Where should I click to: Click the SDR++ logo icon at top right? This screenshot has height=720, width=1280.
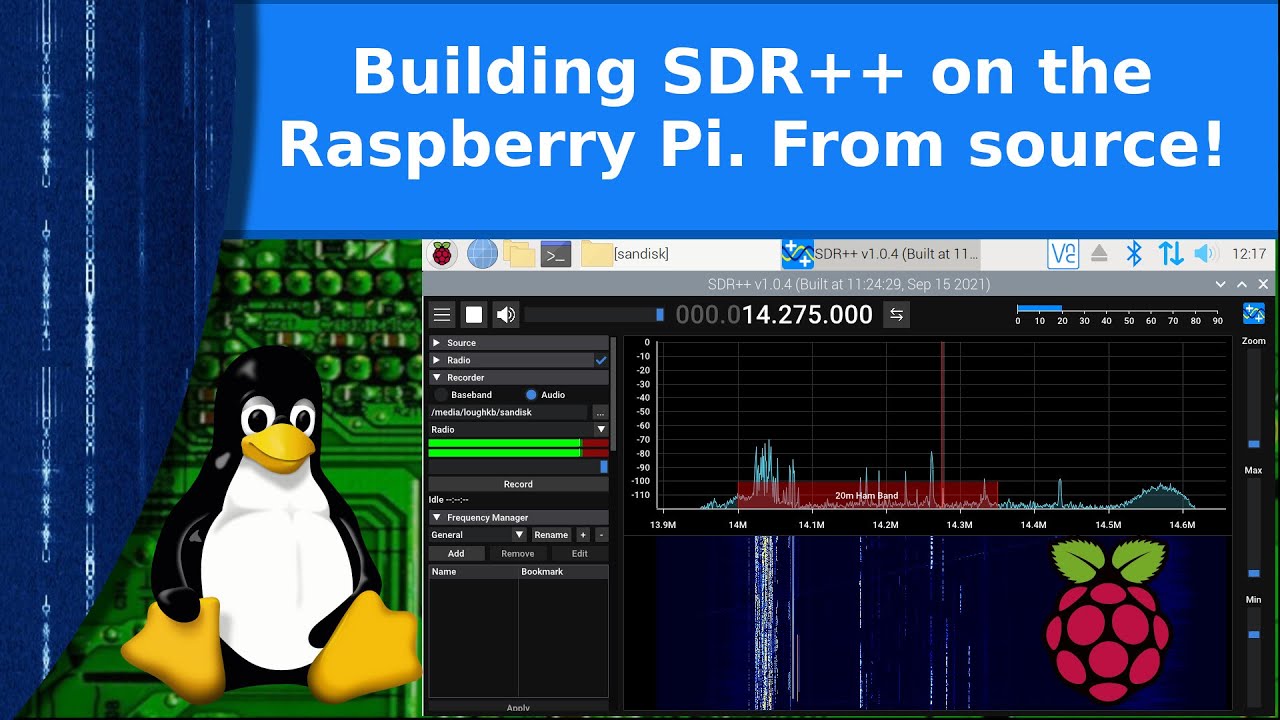[1254, 314]
